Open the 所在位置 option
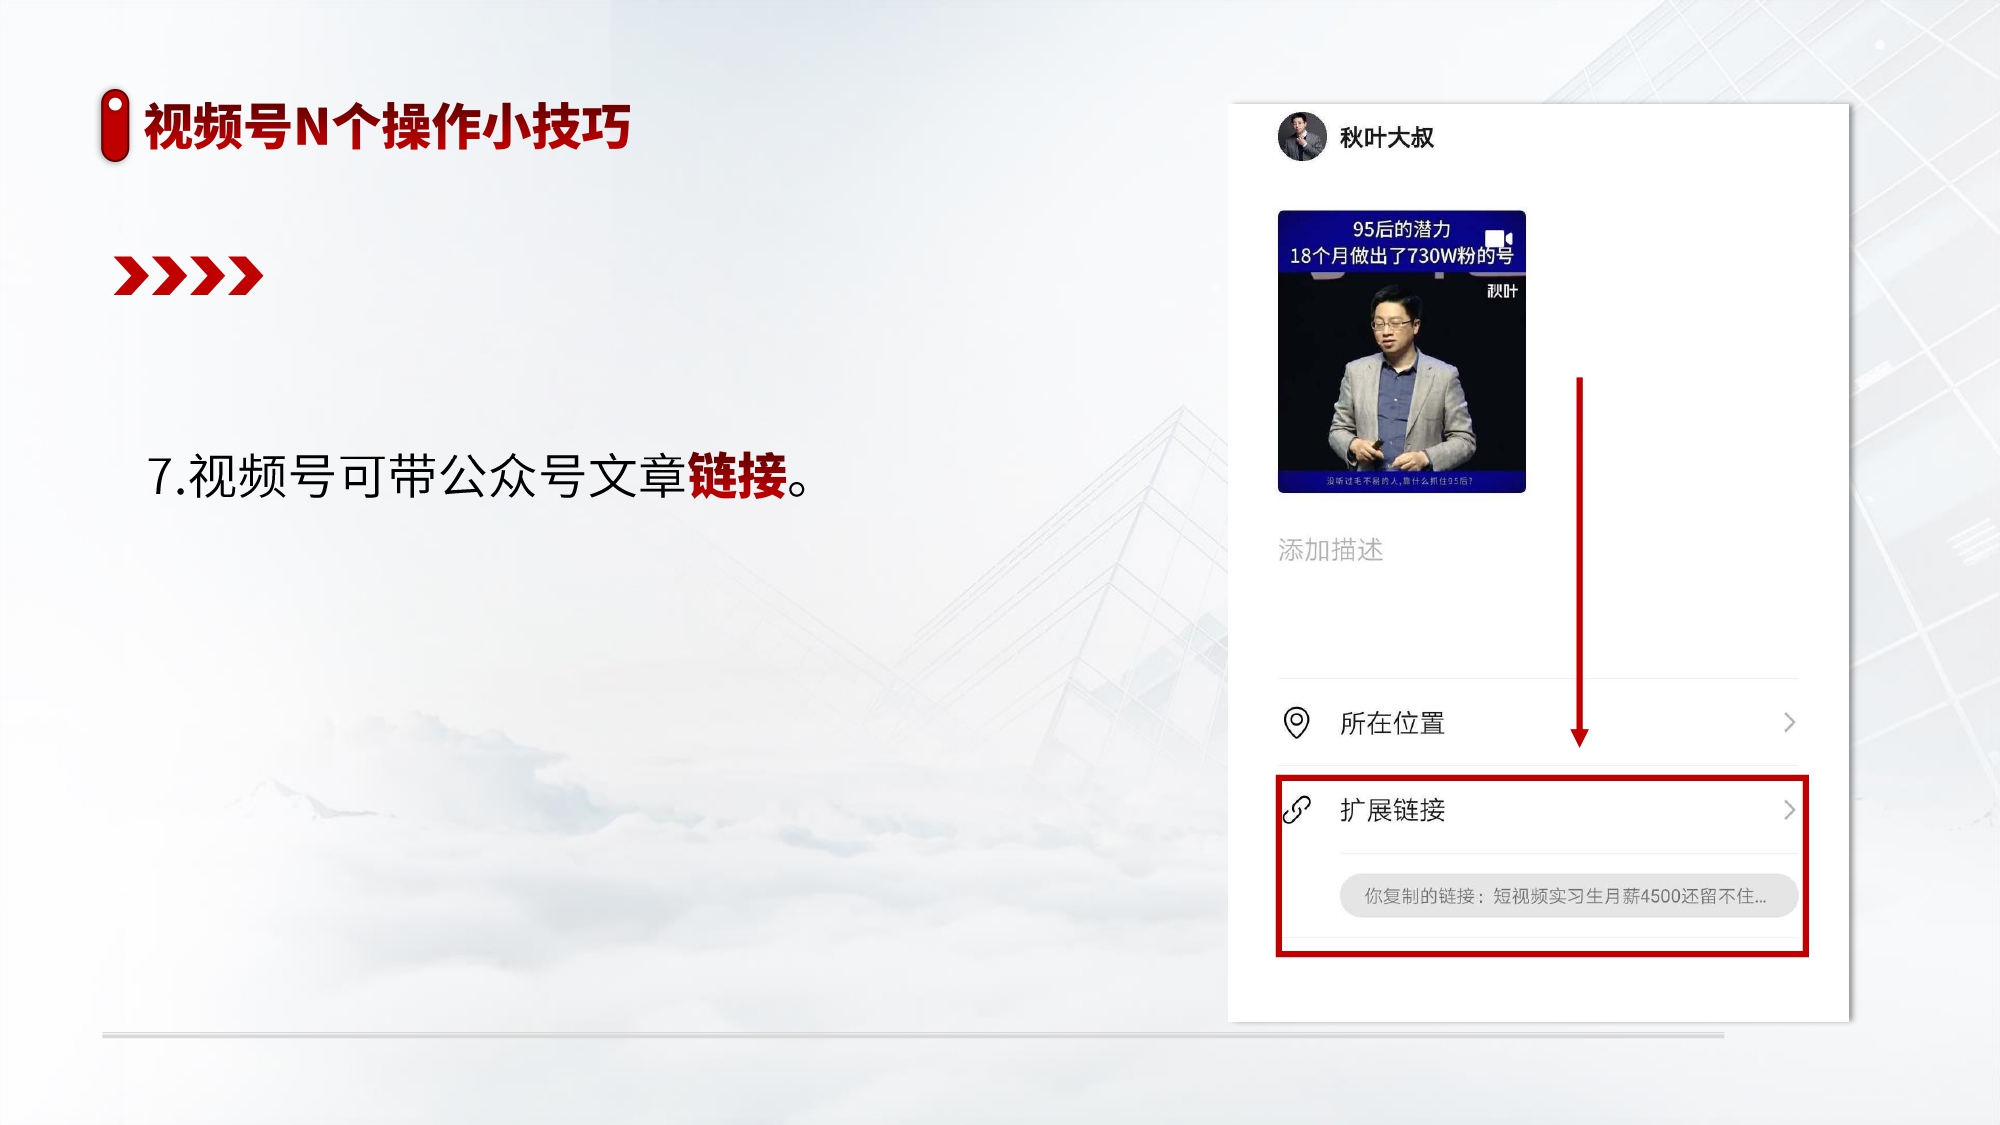 [1538, 722]
